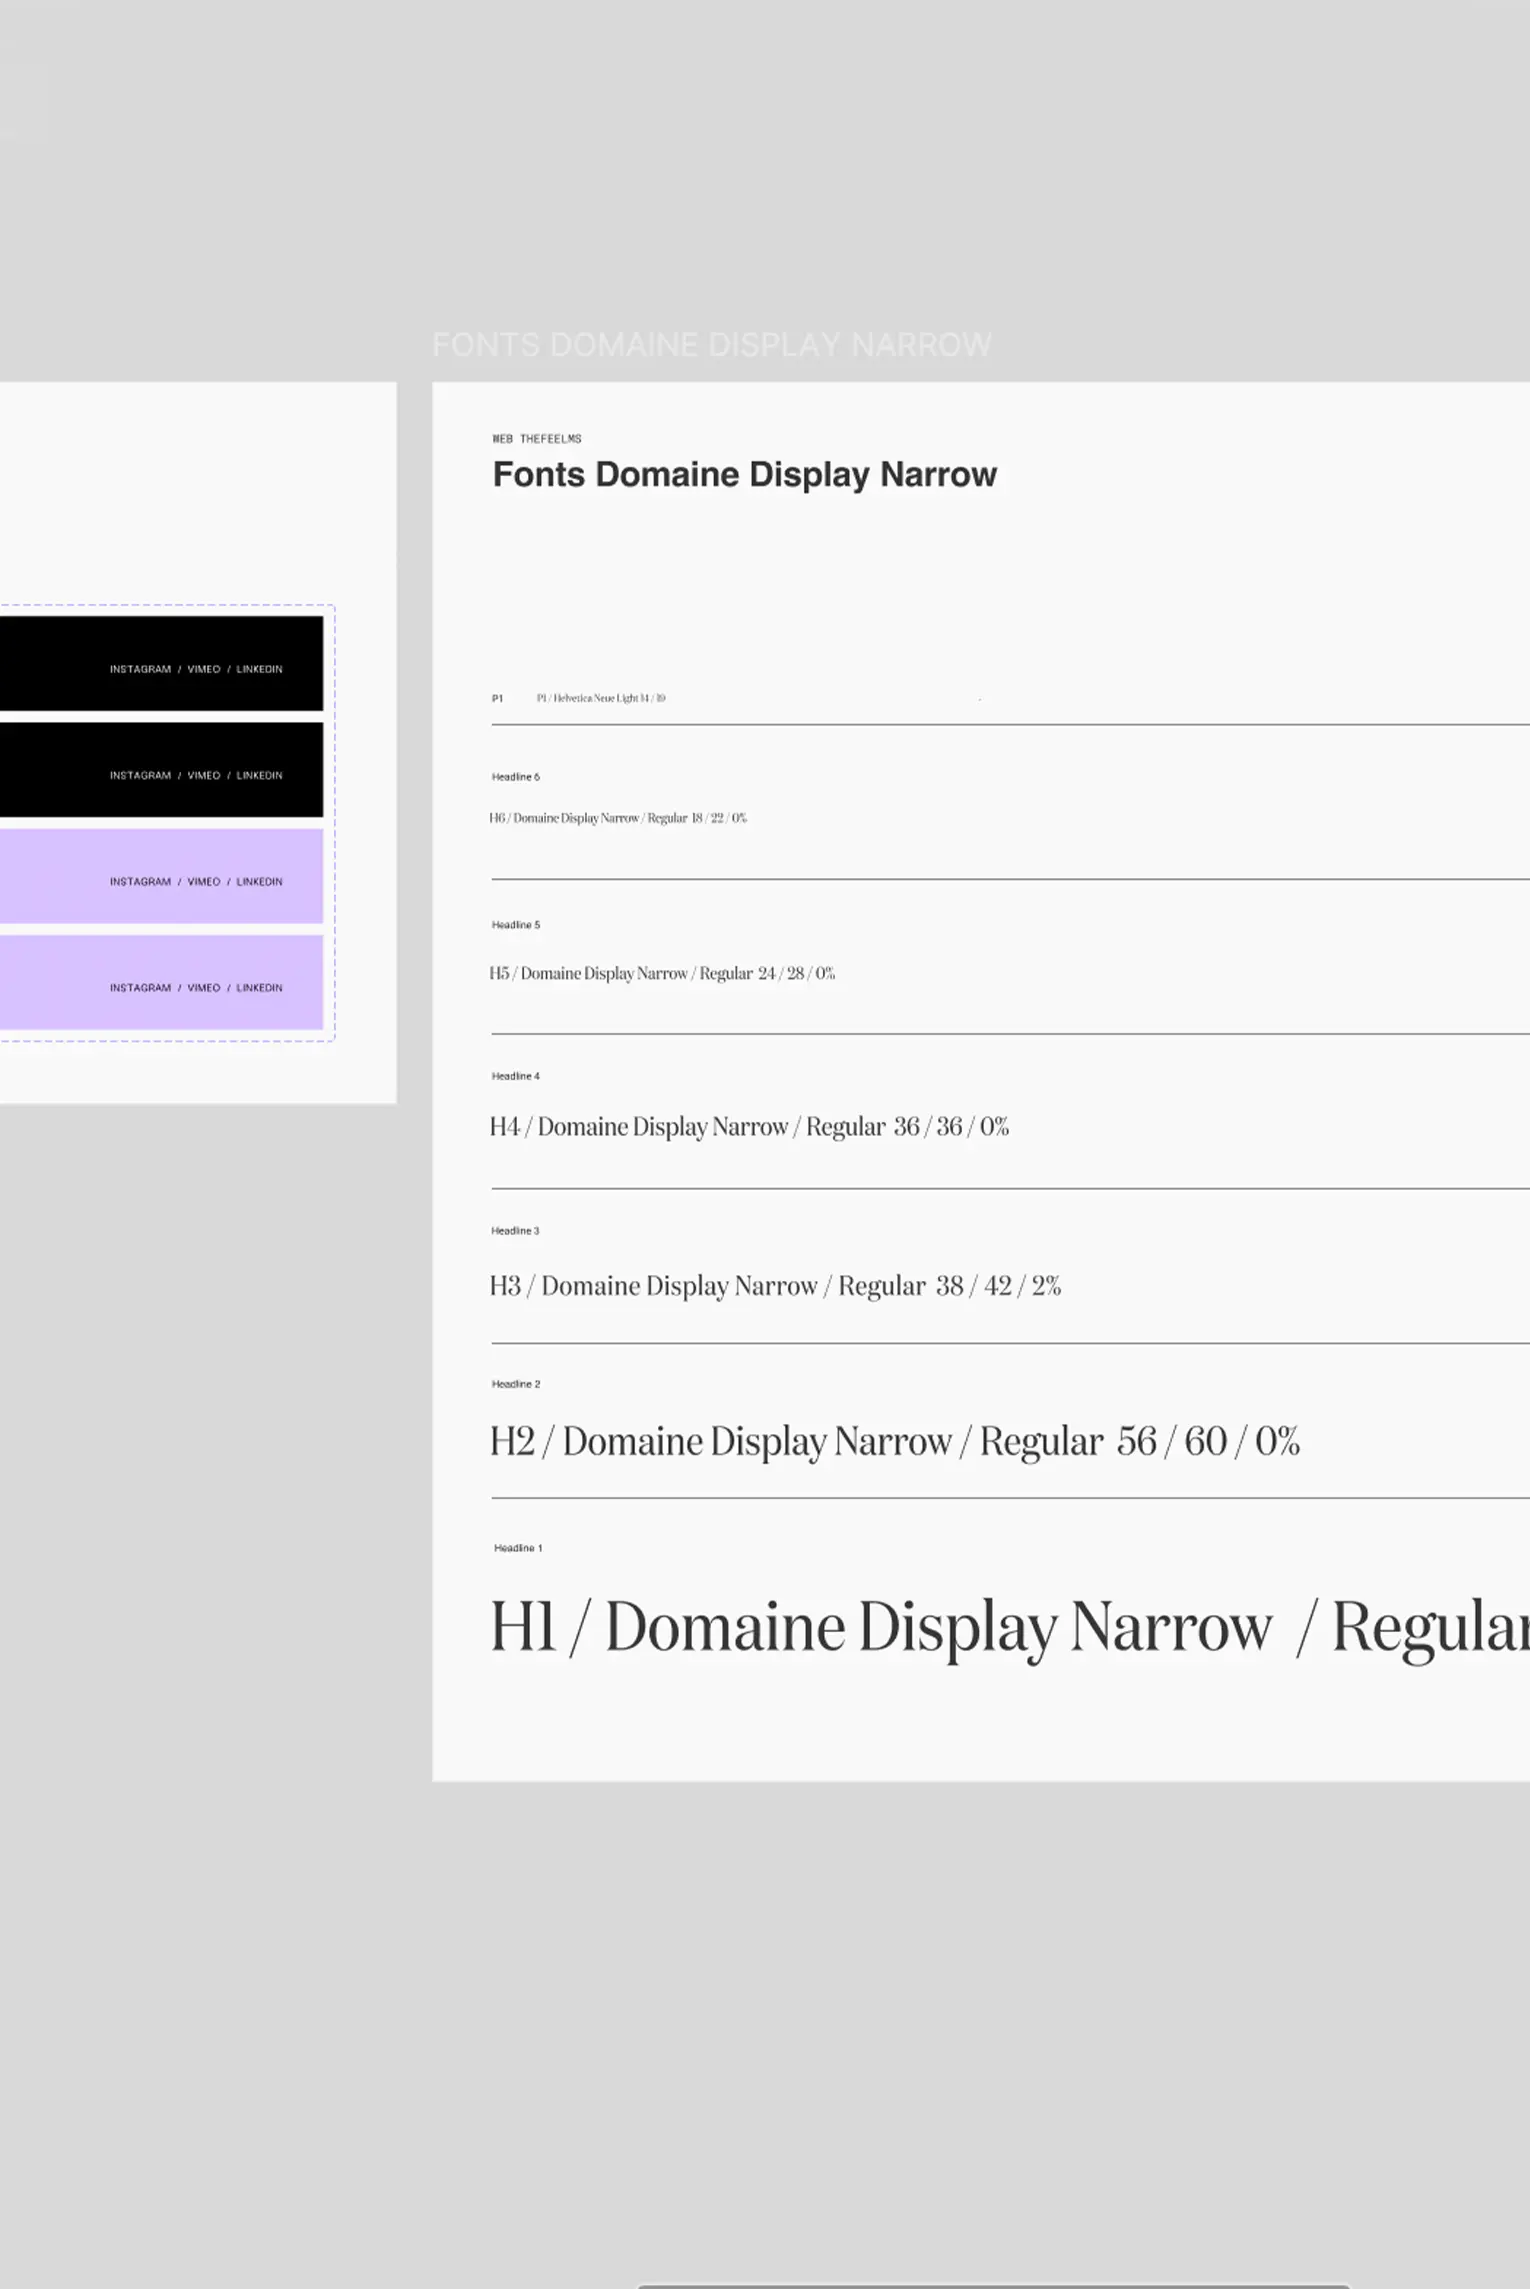Image resolution: width=1530 pixels, height=2289 pixels.
Task: Click the 'Headline 4' caption label
Action: [515, 1076]
